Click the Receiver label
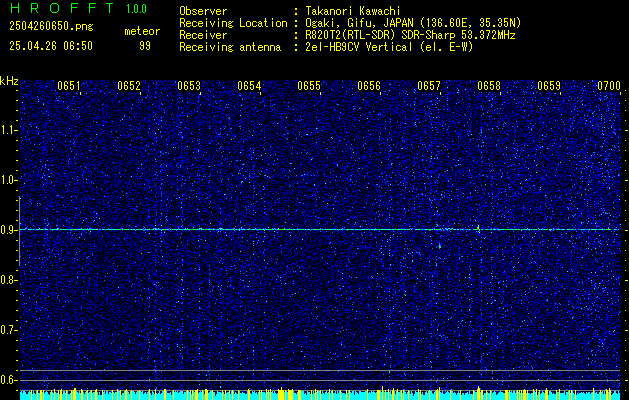This screenshot has height=400, width=629. [203, 35]
